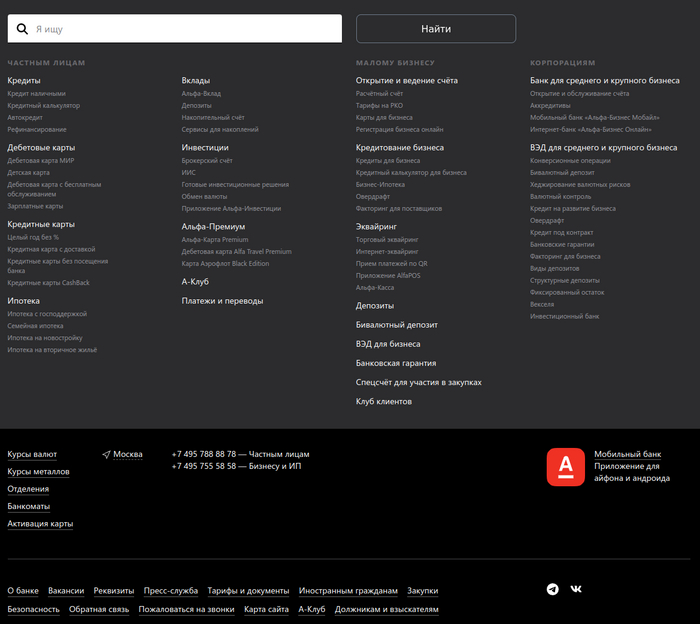Open Тарифы на РКО link
This screenshot has width=700, height=624.
pos(379,106)
